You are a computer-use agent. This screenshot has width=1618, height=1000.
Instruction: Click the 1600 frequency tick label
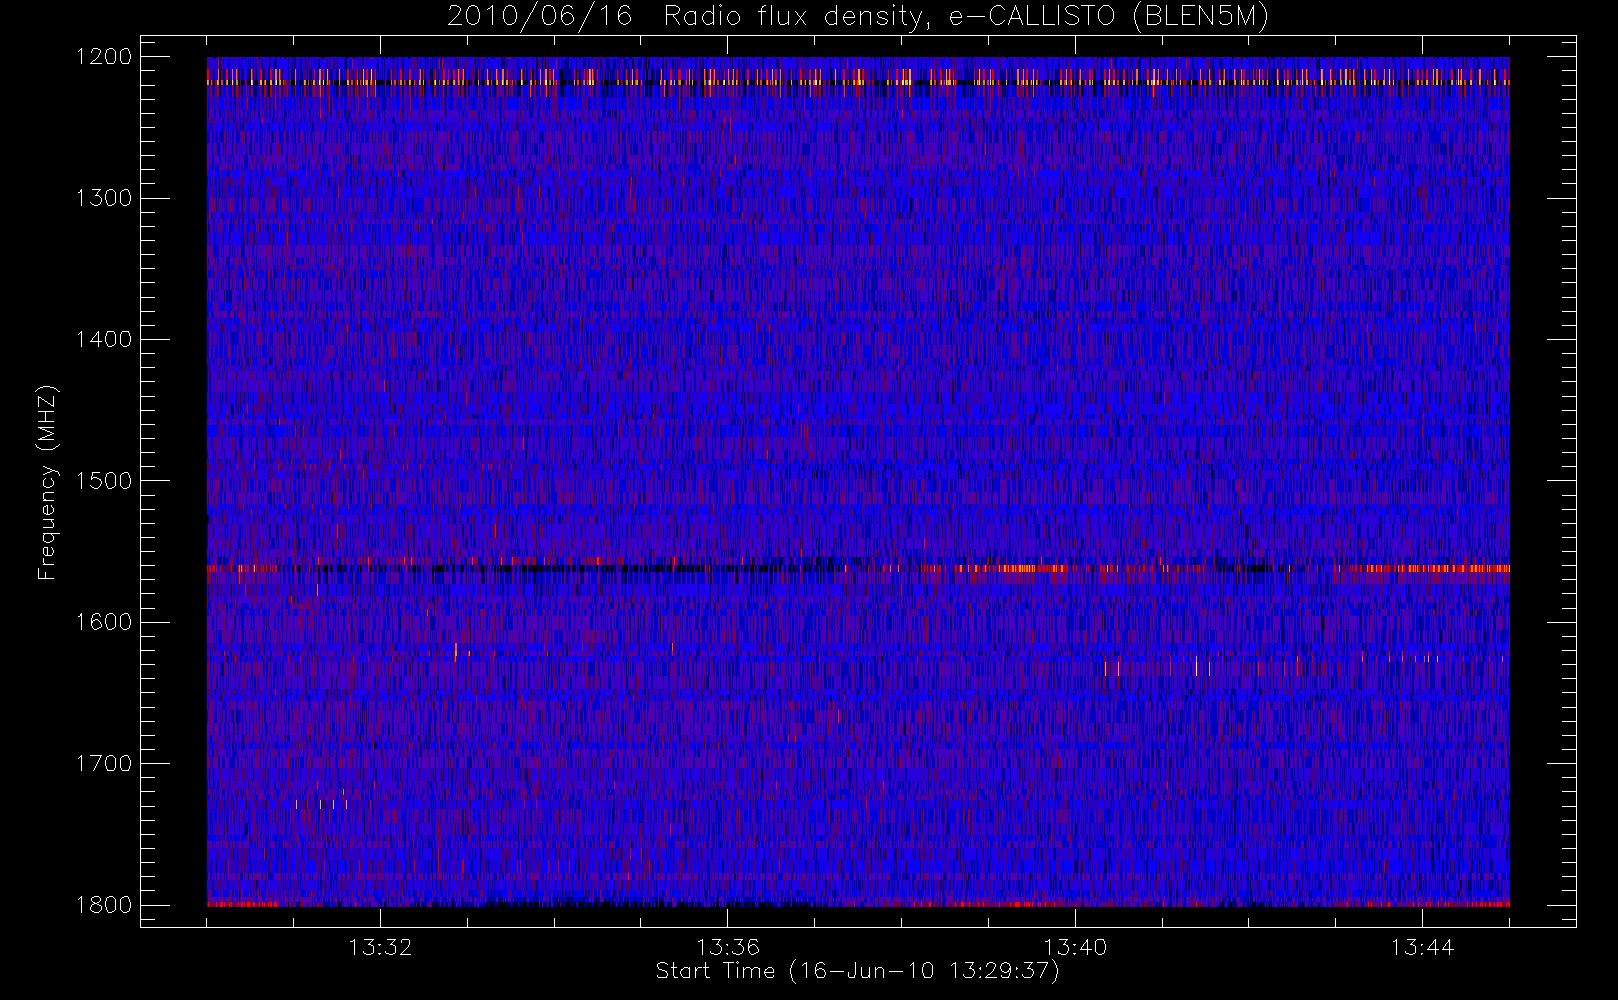click(104, 622)
